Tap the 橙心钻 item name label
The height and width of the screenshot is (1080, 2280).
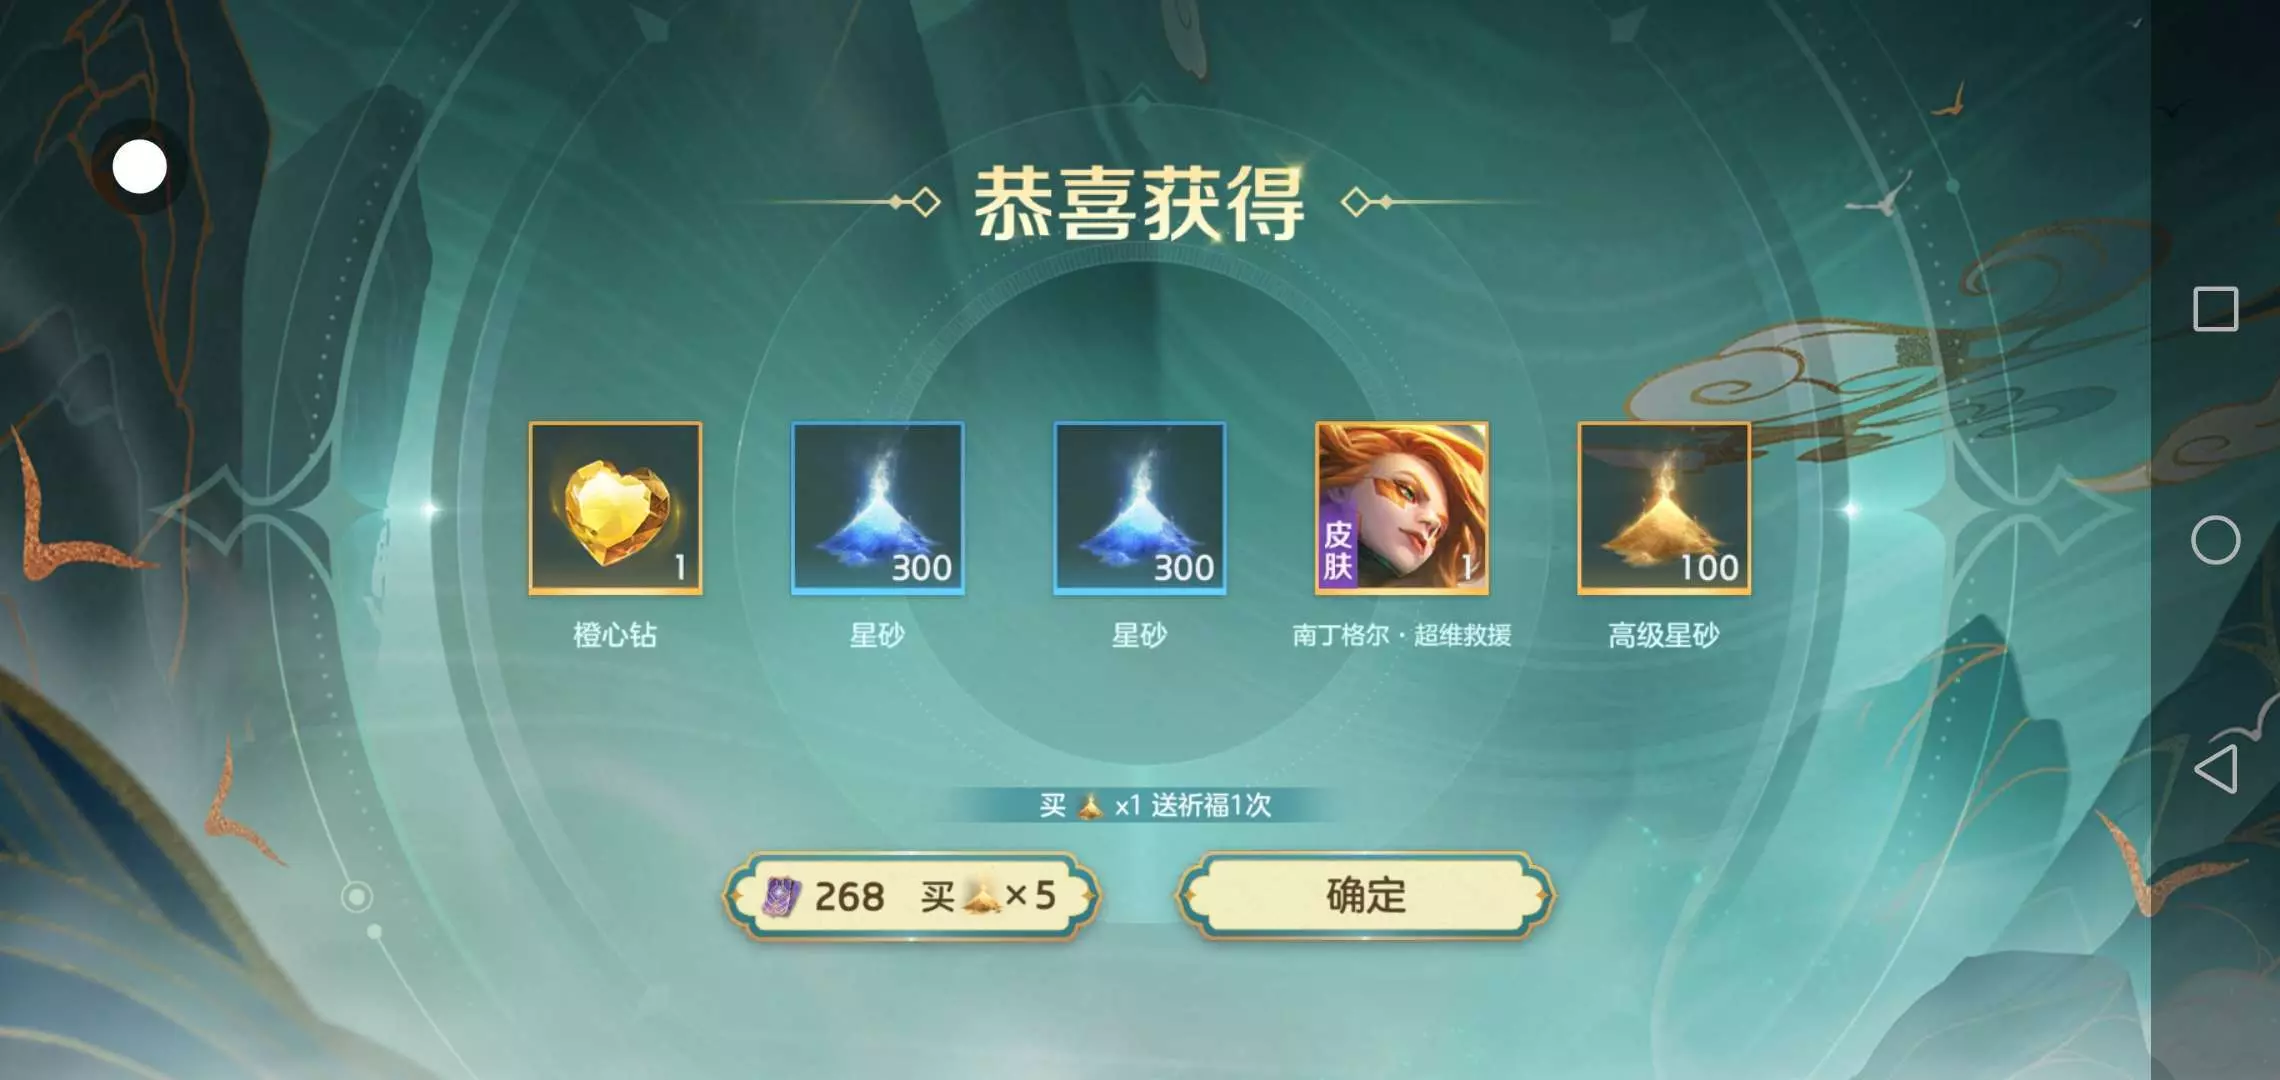tap(615, 635)
